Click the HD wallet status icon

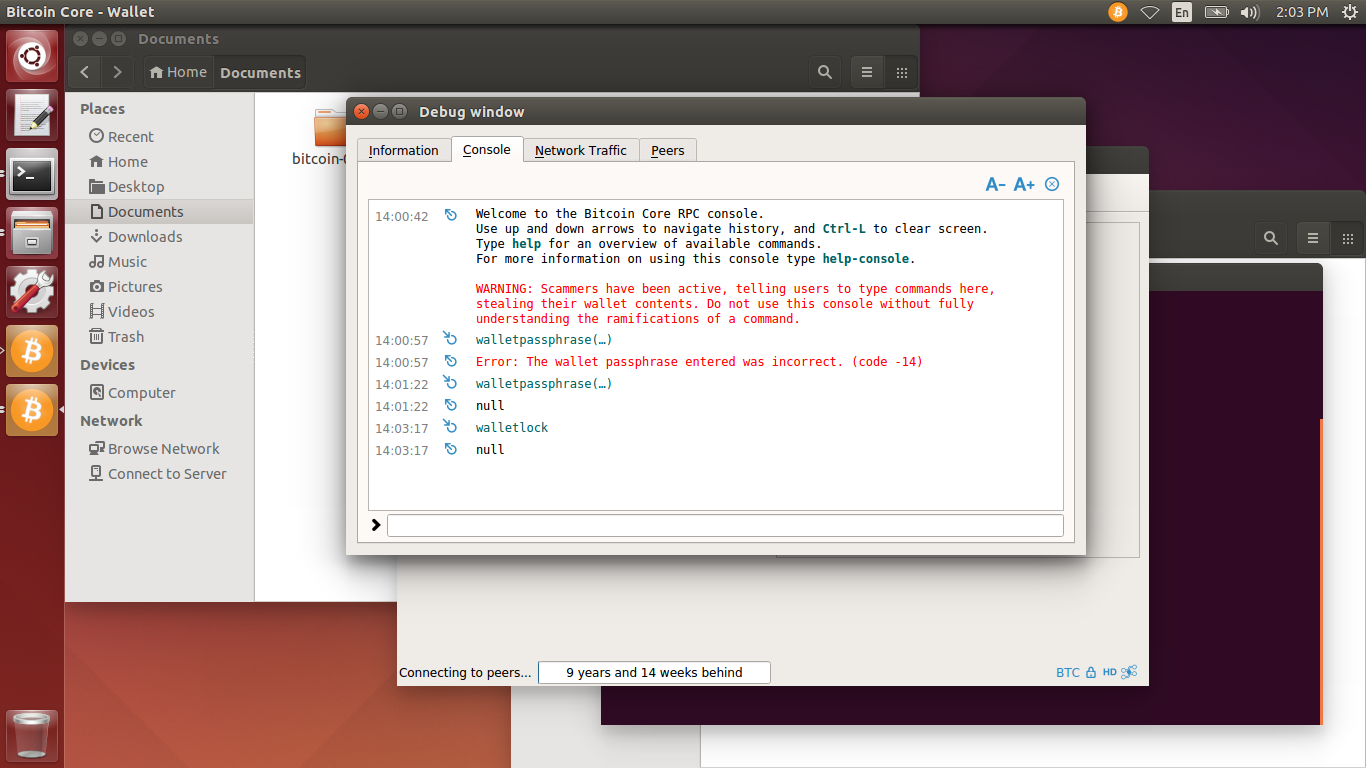coord(1109,673)
